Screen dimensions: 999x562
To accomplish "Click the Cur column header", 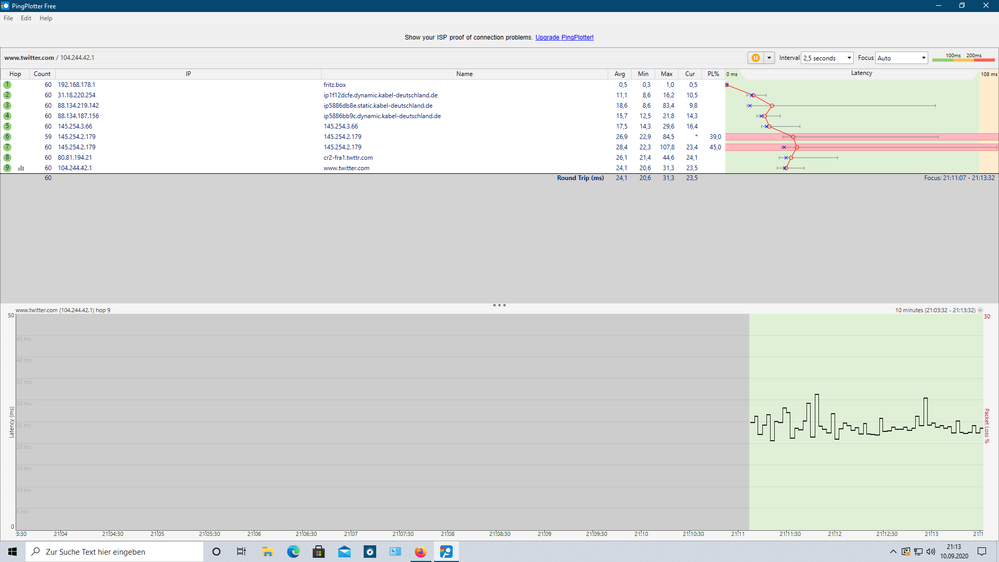I will point(689,74).
